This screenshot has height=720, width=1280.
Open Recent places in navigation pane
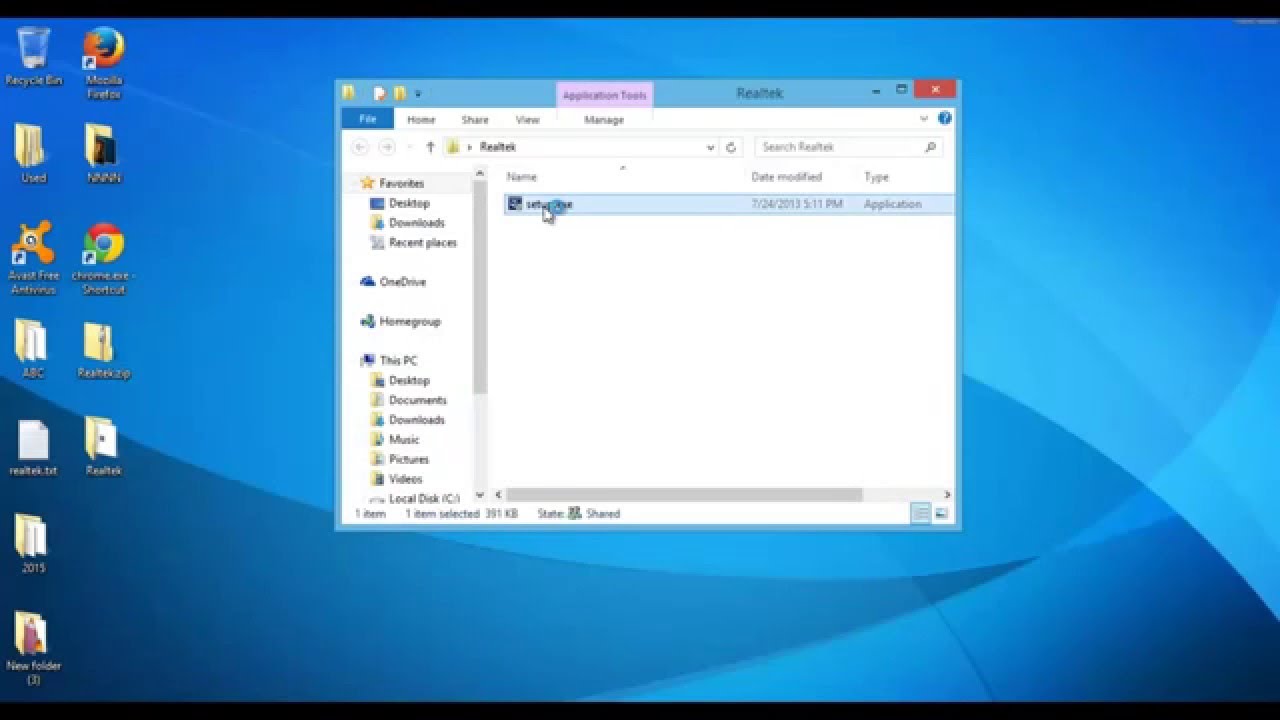tap(422, 243)
